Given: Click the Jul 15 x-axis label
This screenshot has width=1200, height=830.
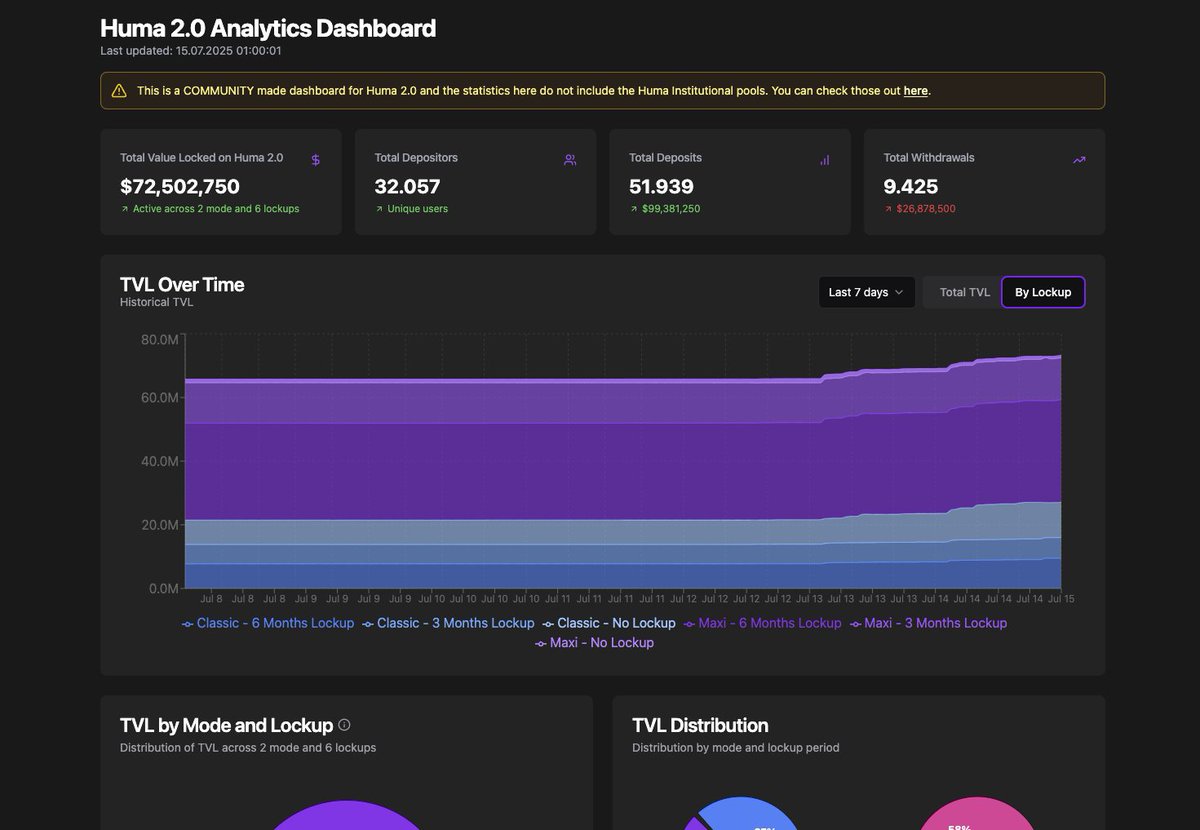Looking at the screenshot, I should coord(1061,599).
